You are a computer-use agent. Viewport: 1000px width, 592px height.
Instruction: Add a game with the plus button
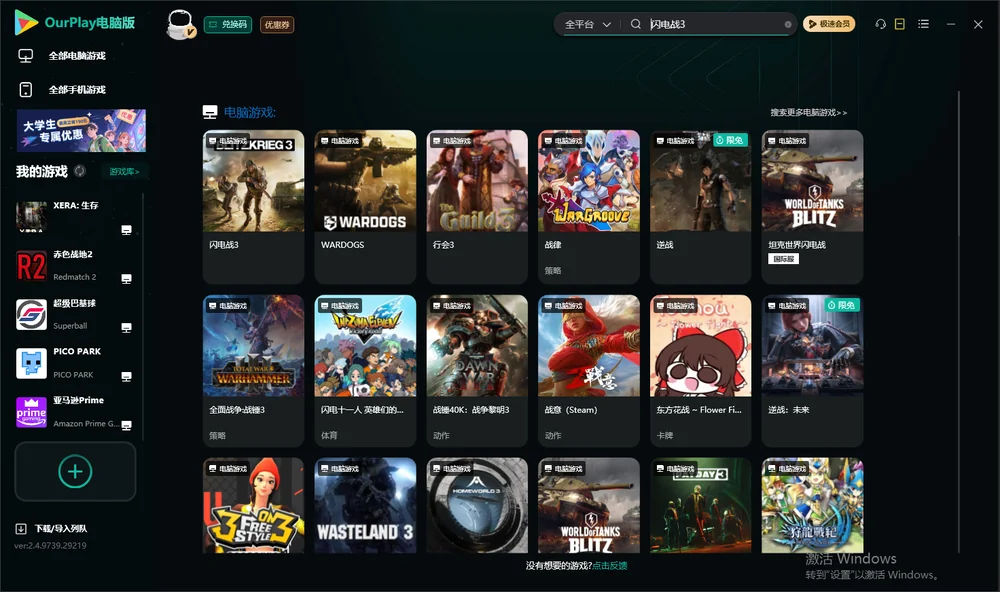click(75, 472)
